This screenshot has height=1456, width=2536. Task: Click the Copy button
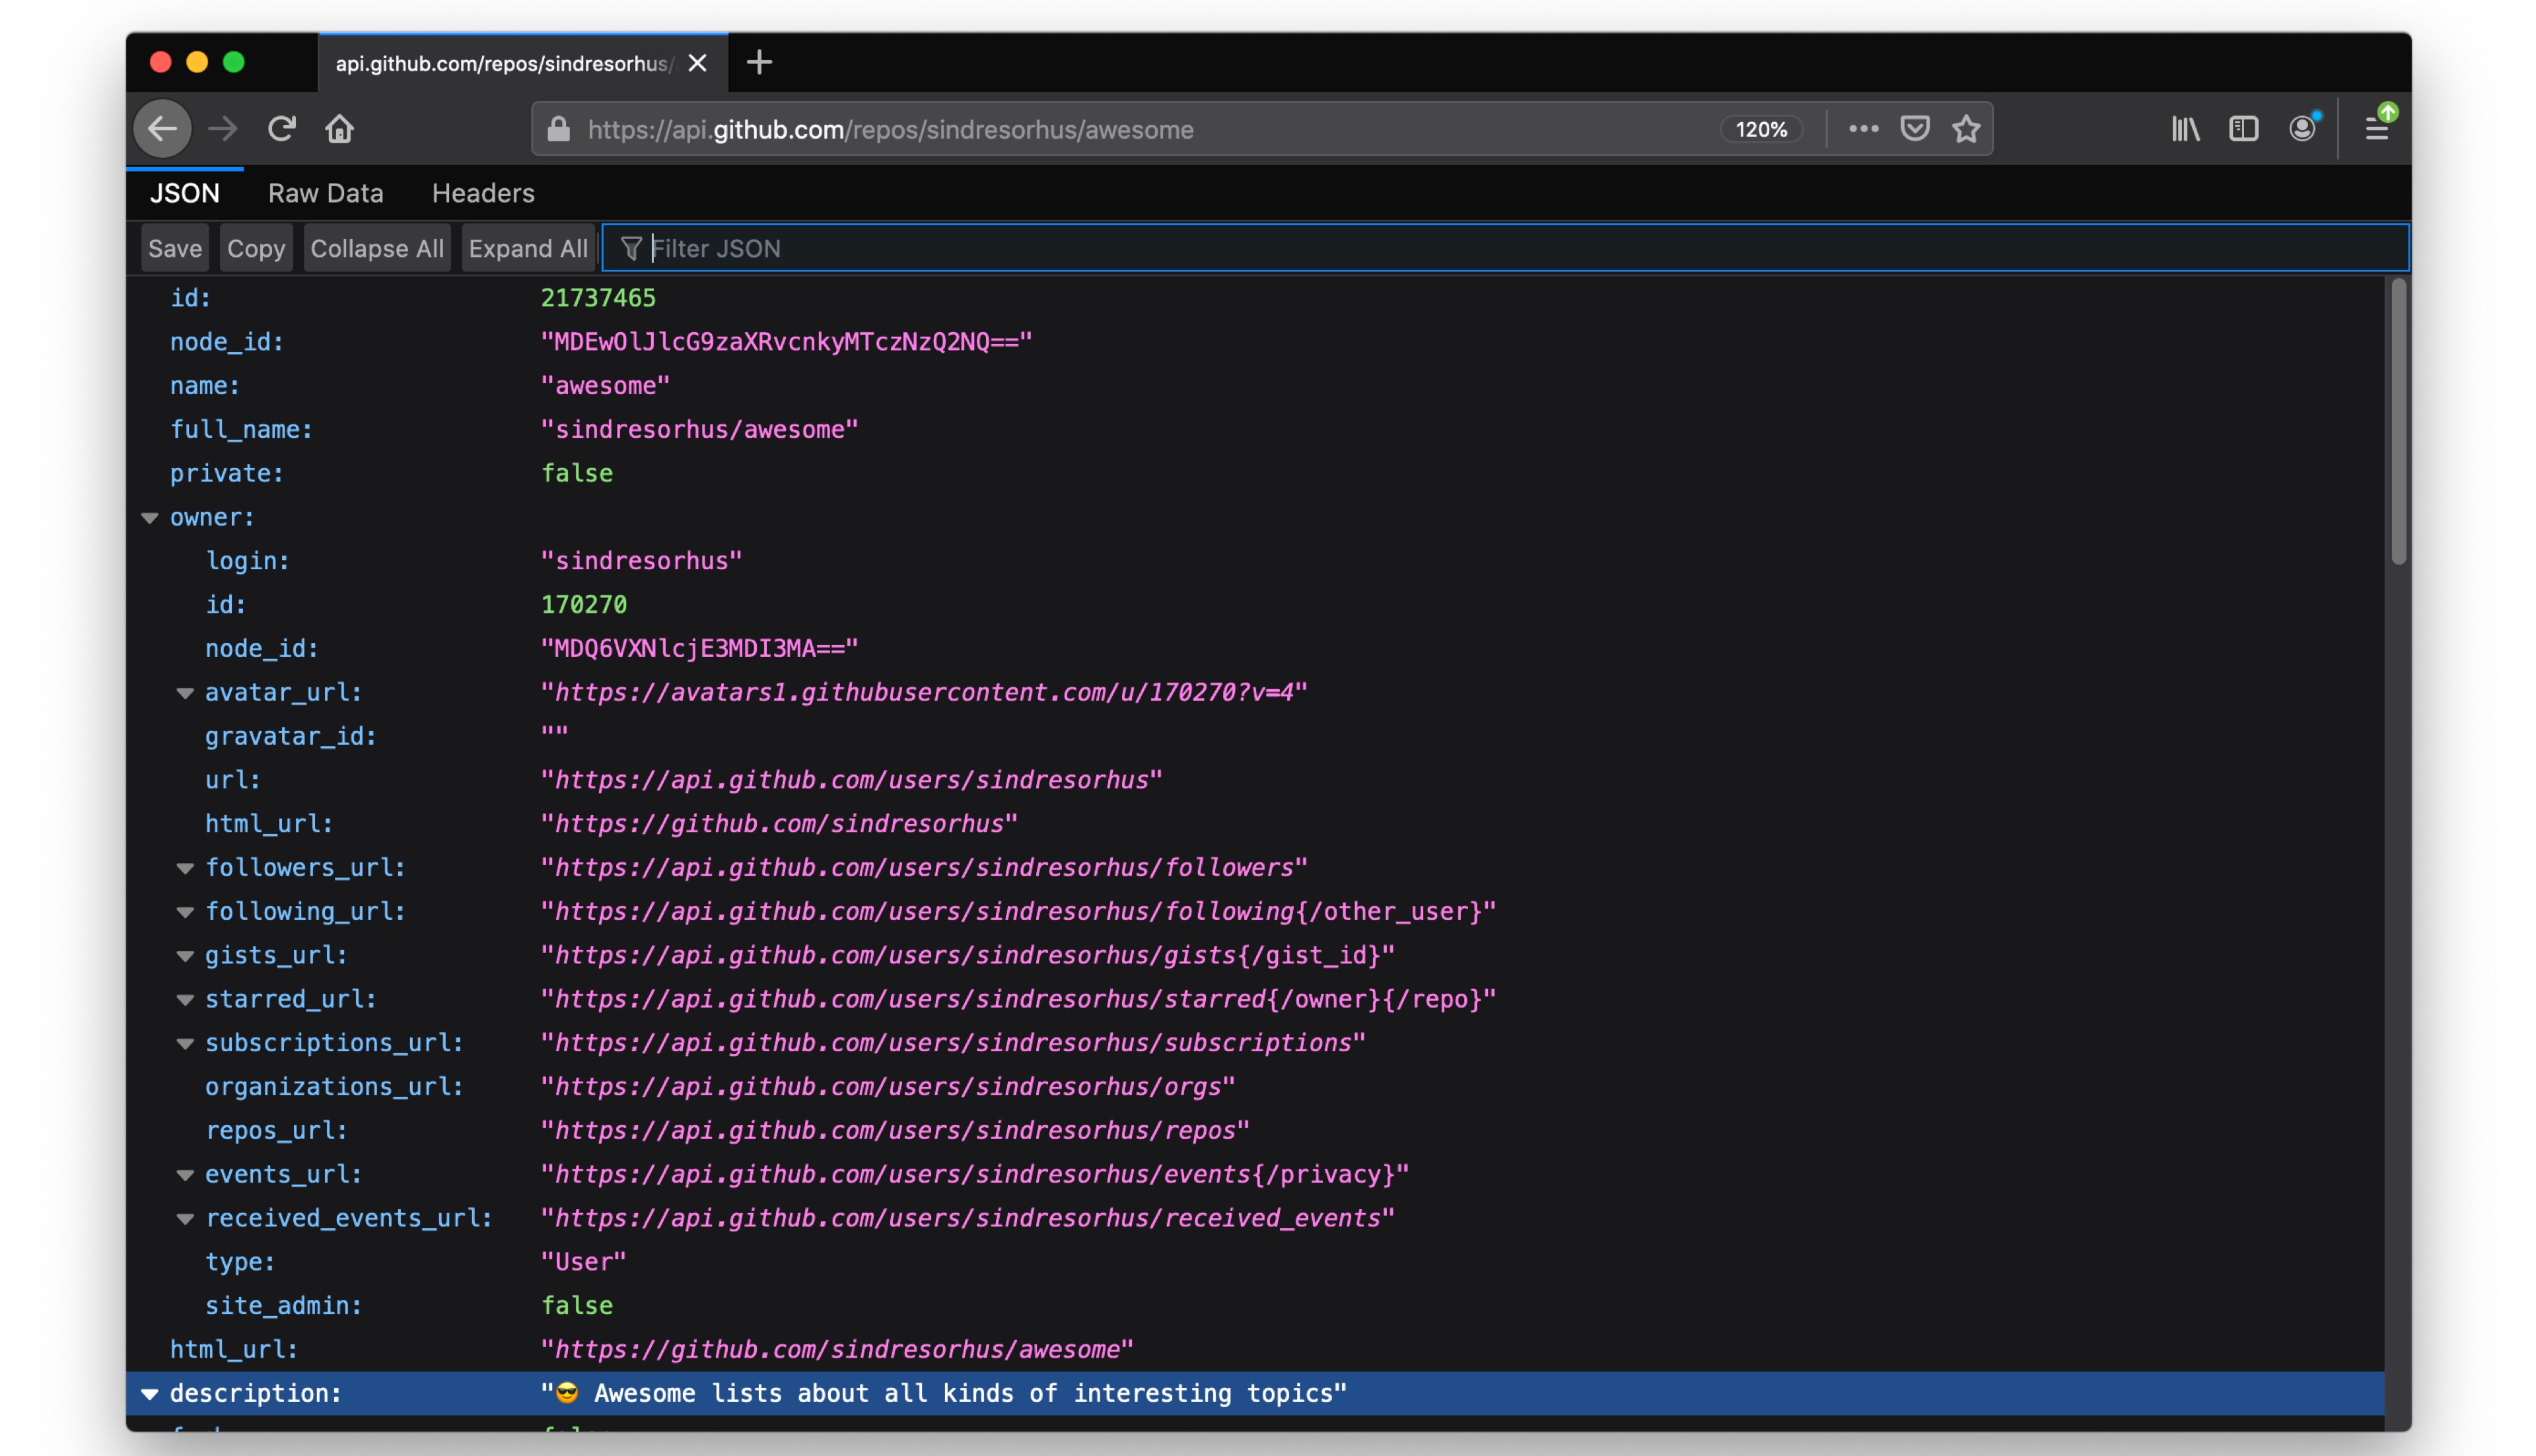(x=256, y=248)
